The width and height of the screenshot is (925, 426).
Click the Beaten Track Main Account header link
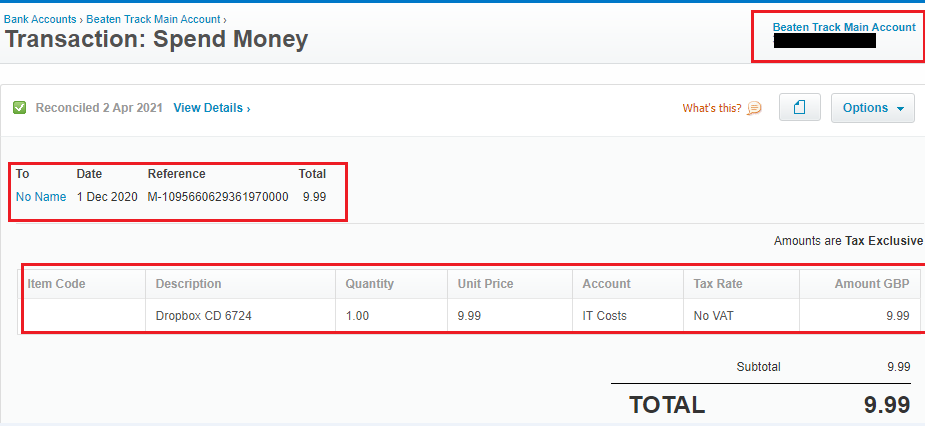tap(843, 27)
